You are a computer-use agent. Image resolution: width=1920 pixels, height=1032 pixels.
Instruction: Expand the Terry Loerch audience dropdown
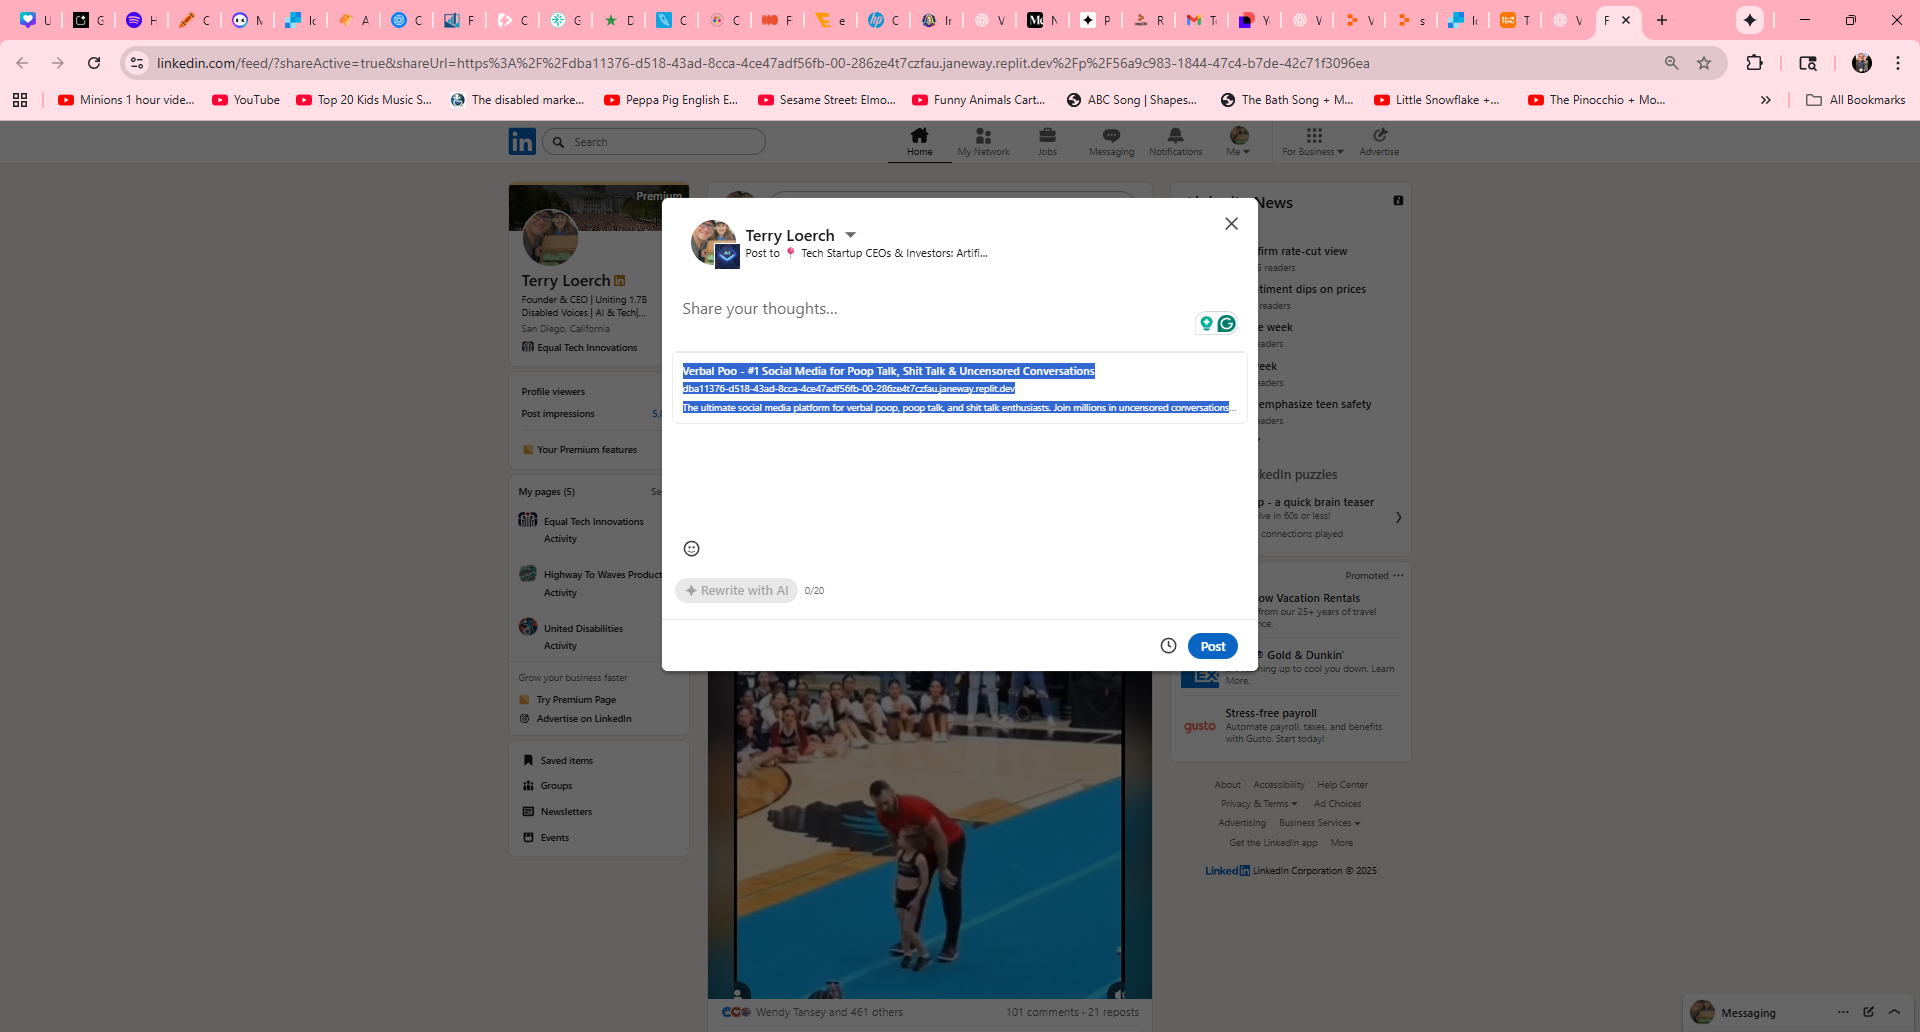tap(851, 235)
